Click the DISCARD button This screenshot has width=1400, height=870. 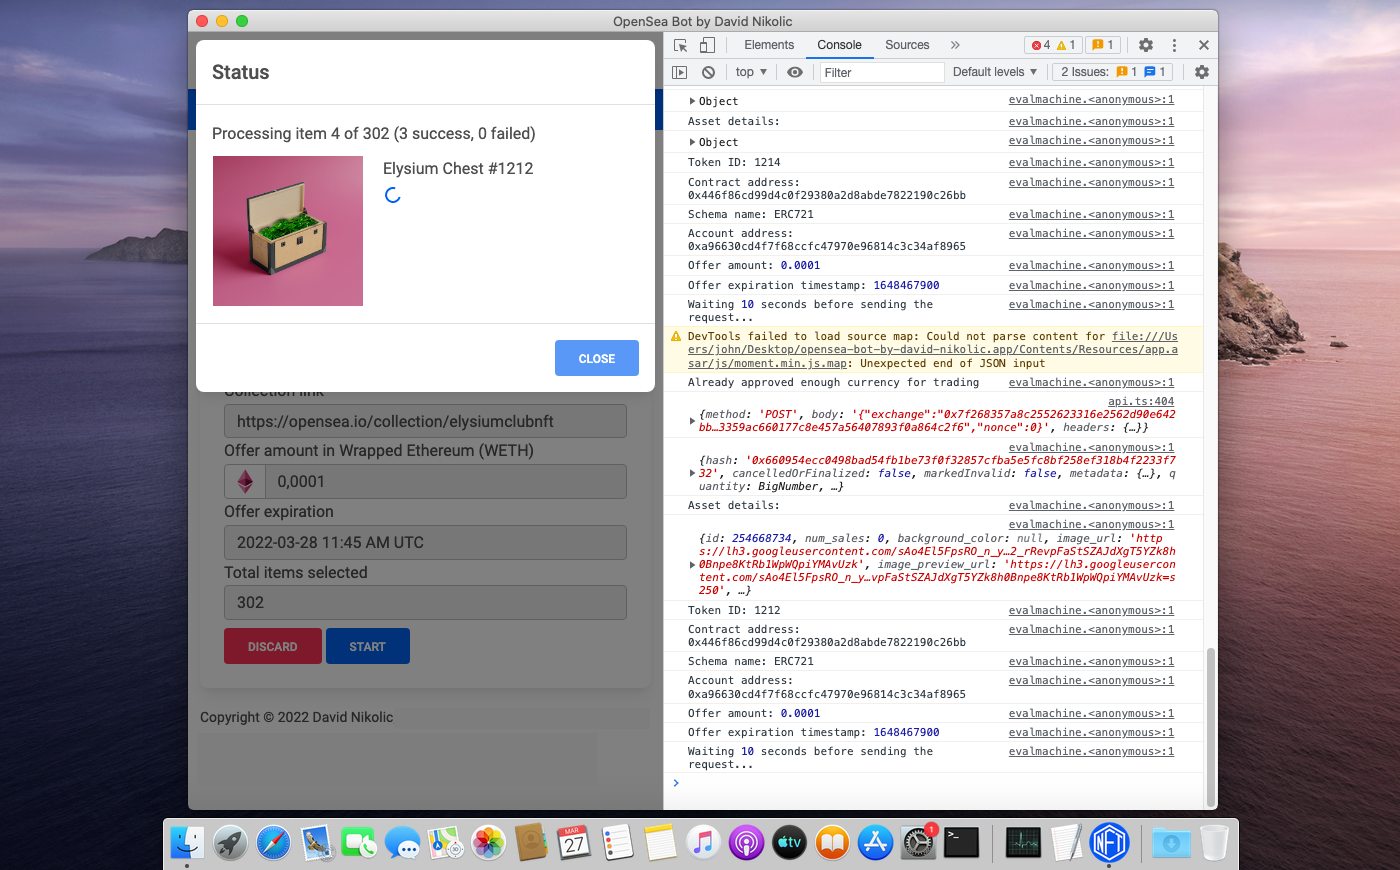[x=273, y=646]
